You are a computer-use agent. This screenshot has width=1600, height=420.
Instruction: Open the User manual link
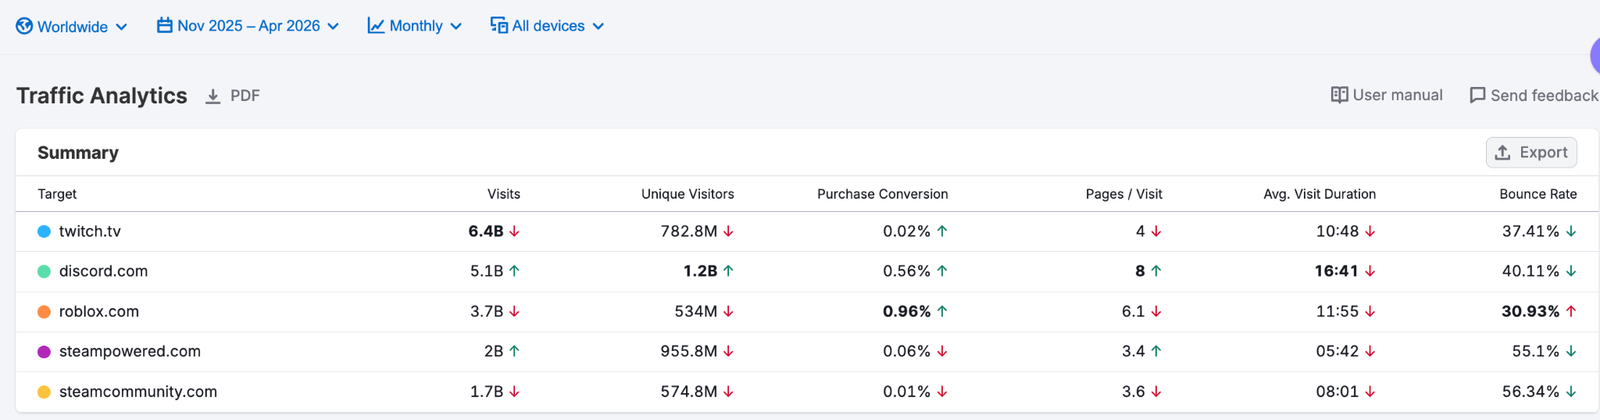tap(1386, 95)
